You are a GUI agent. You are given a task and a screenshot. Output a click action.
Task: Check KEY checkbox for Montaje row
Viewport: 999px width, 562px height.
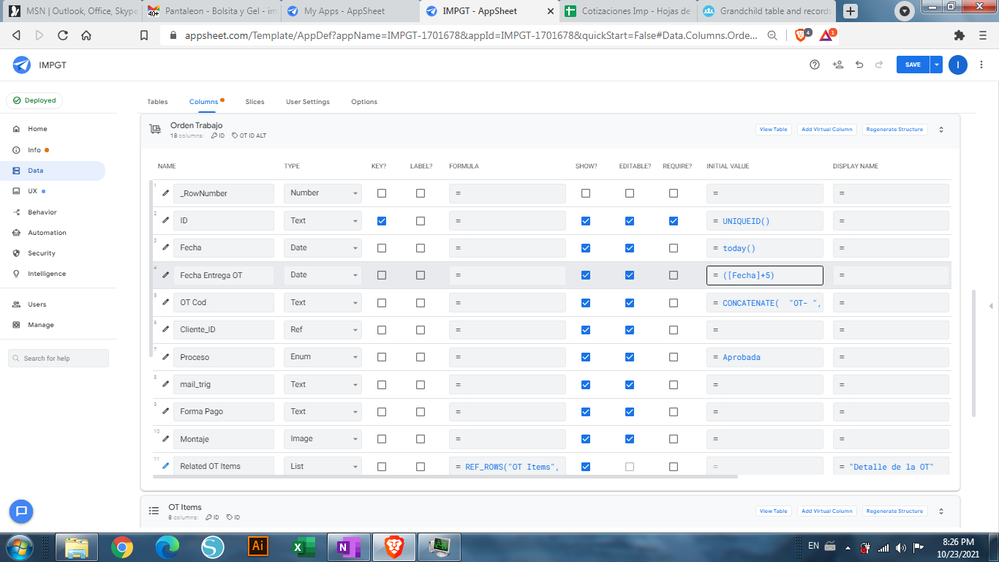(382, 439)
